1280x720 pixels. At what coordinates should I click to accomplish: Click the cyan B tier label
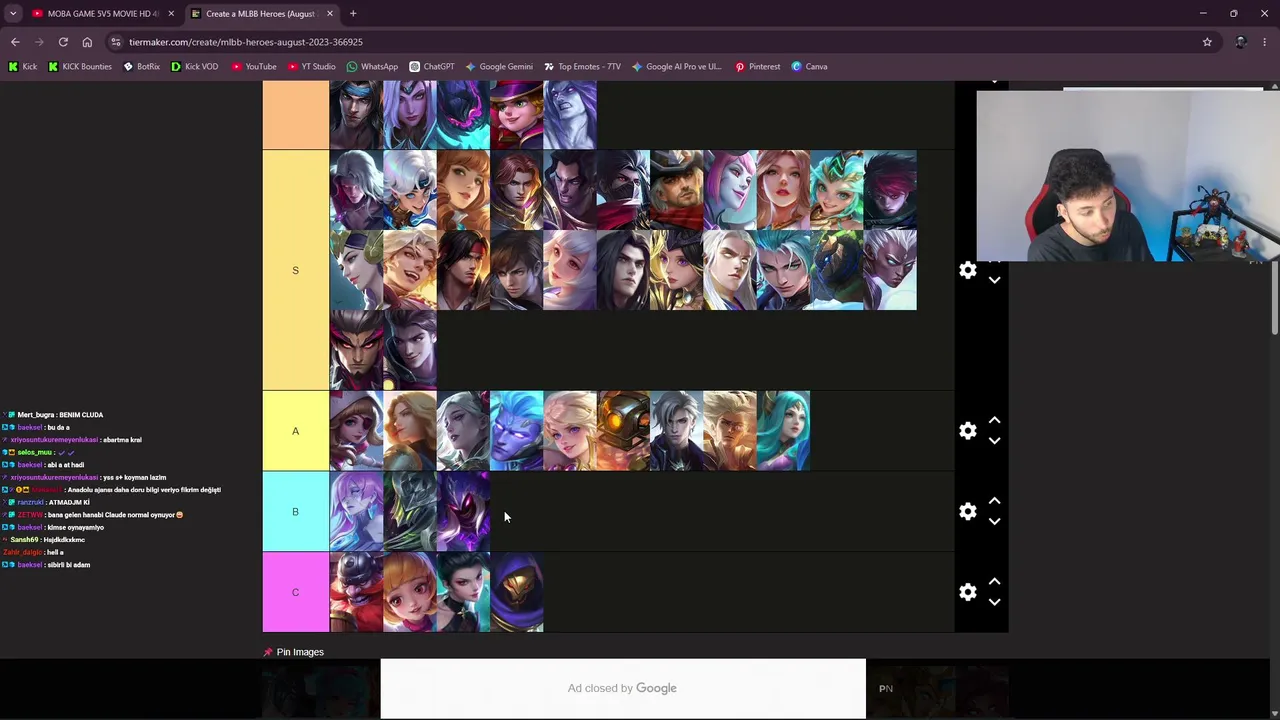pyautogui.click(x=295, y=512)
